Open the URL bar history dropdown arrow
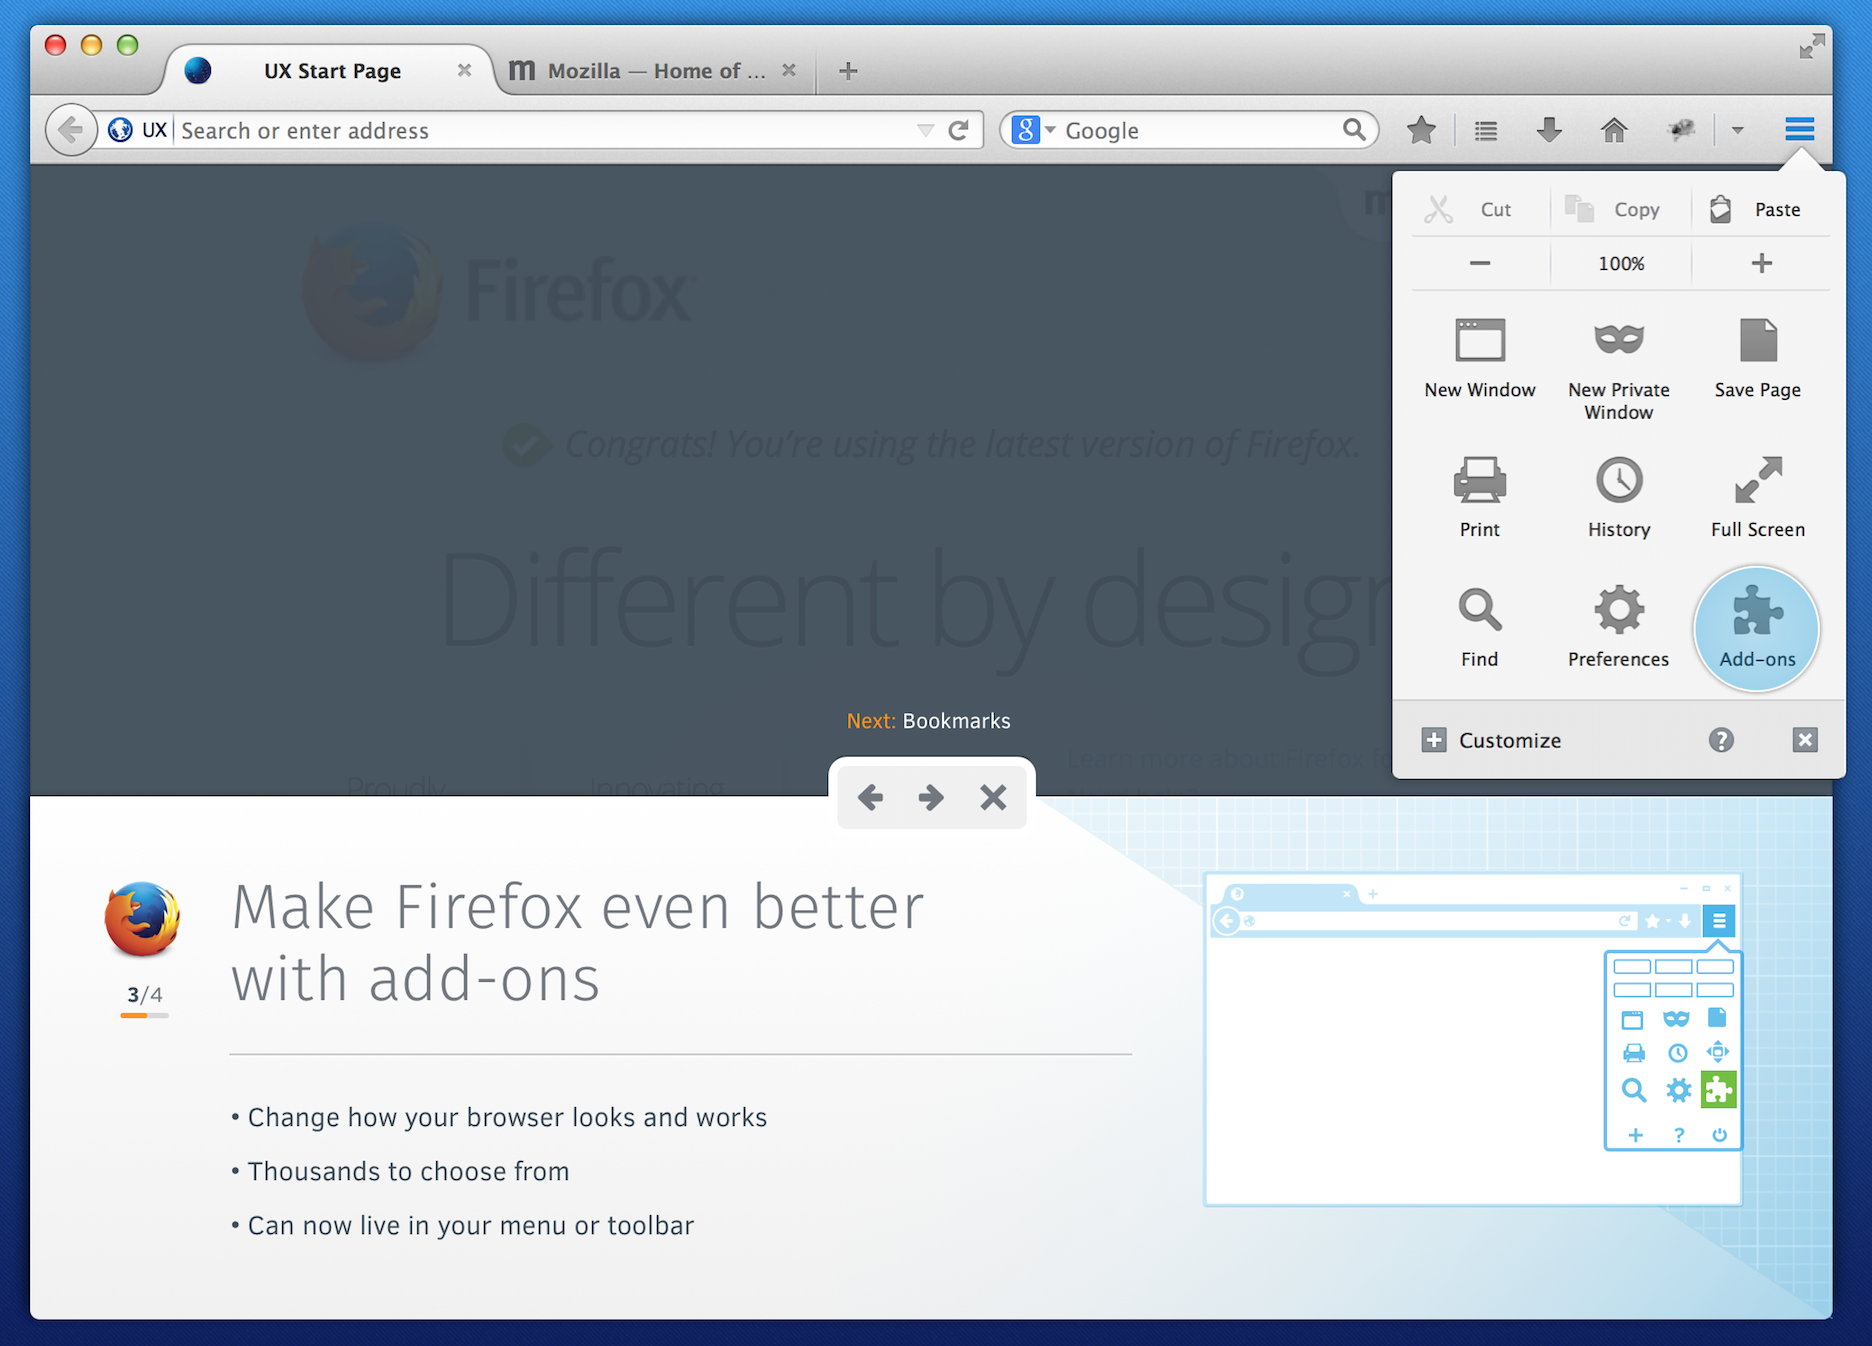This screenshot has height=1346, width=1872. (925, 131)
